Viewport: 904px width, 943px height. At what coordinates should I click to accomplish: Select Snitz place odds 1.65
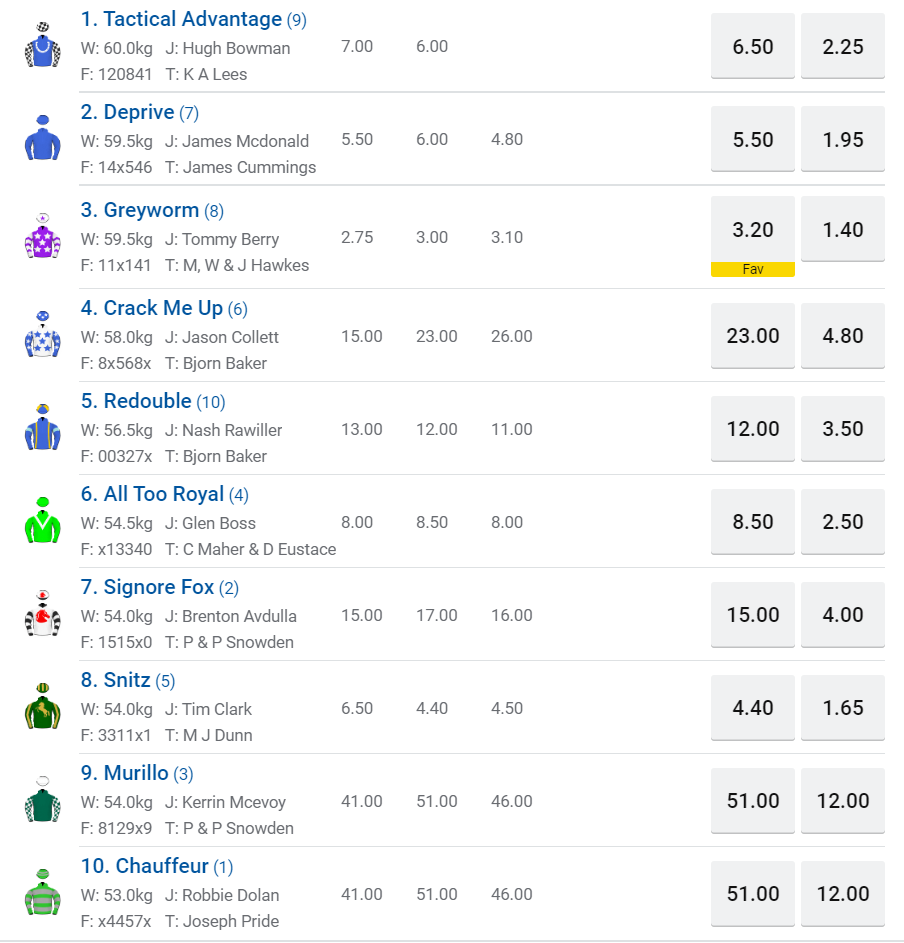(x=842, y=708)
